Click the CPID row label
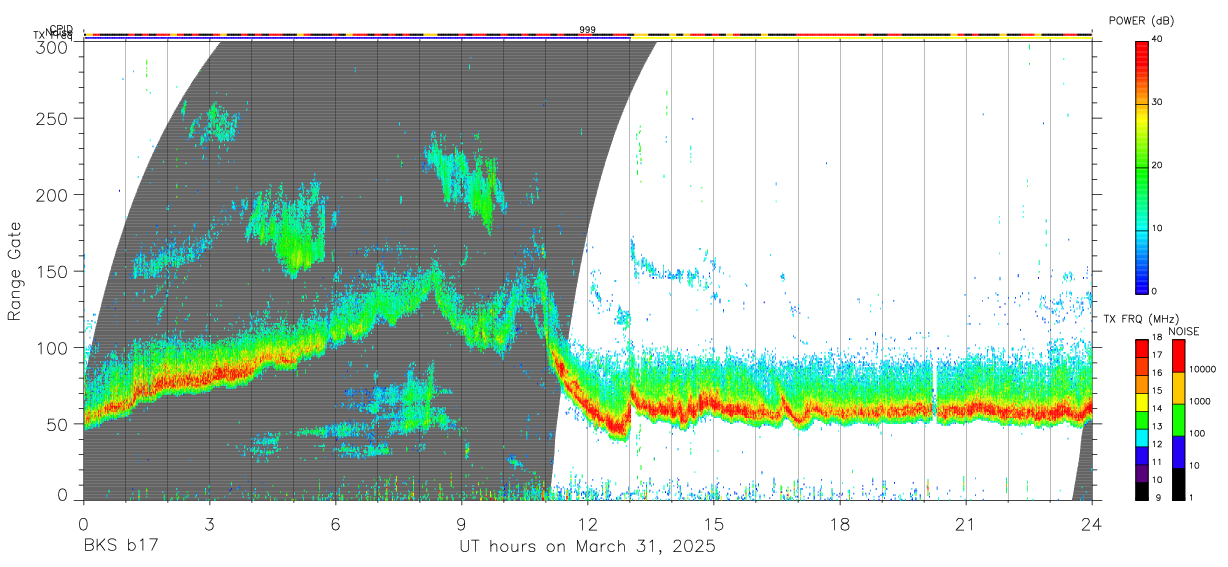The image size is (1228, 567). click(x=60, y=29)
